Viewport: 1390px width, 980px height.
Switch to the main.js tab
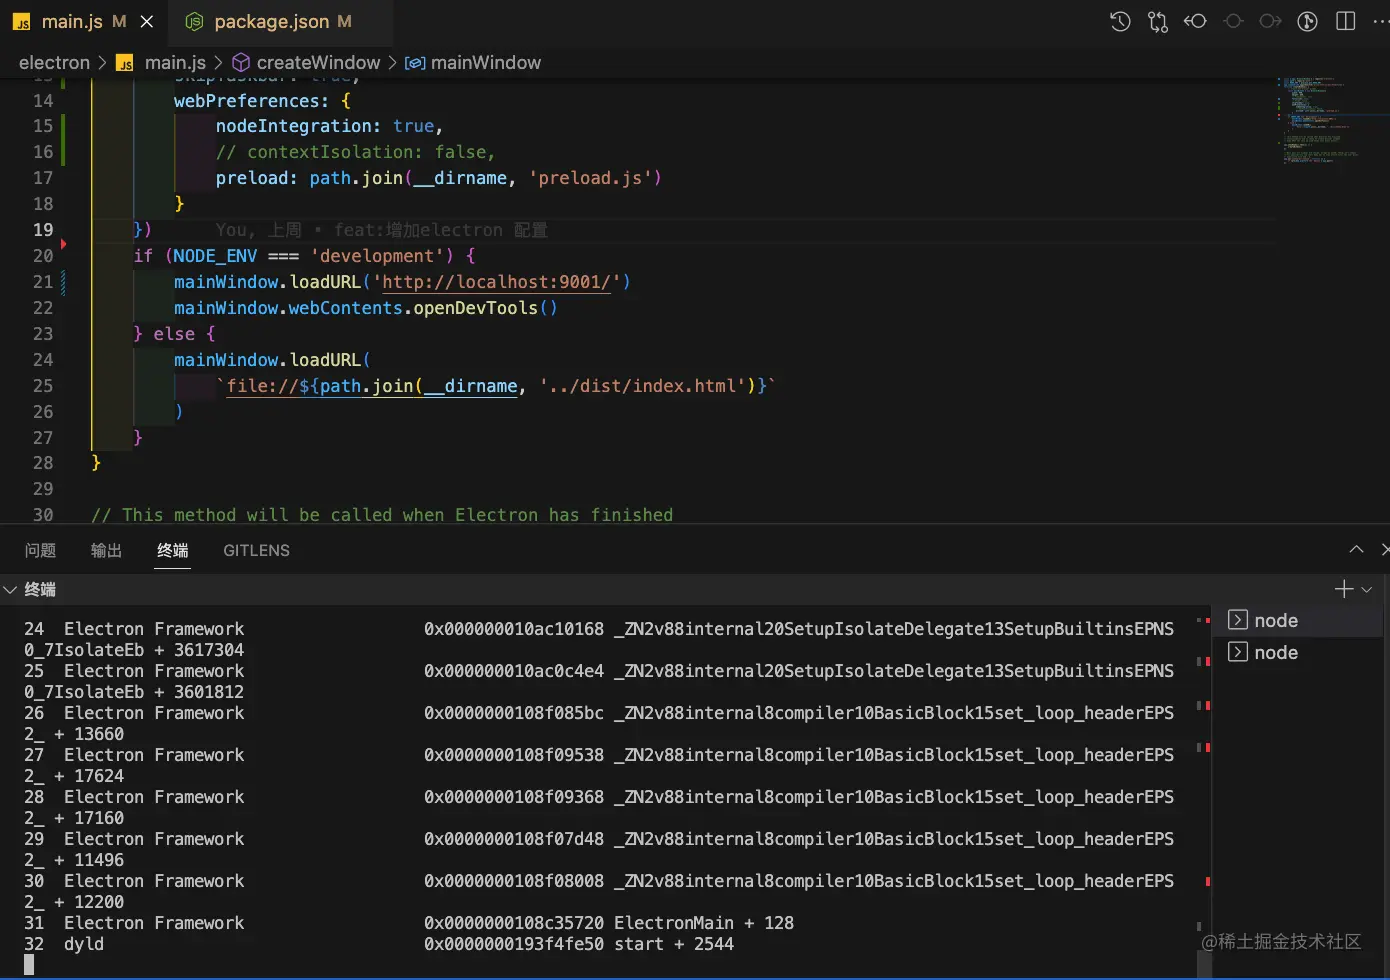(x=71, y=21)
